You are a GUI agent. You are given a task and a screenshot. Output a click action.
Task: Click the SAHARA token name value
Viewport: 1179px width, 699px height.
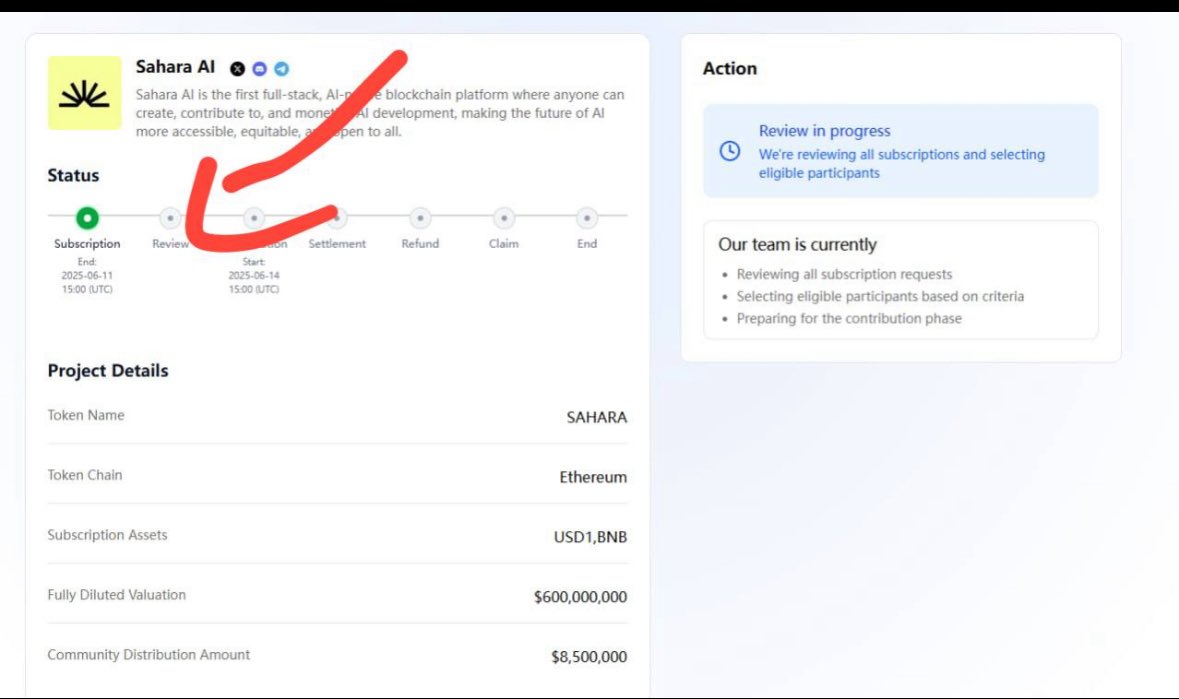point(596,417)
